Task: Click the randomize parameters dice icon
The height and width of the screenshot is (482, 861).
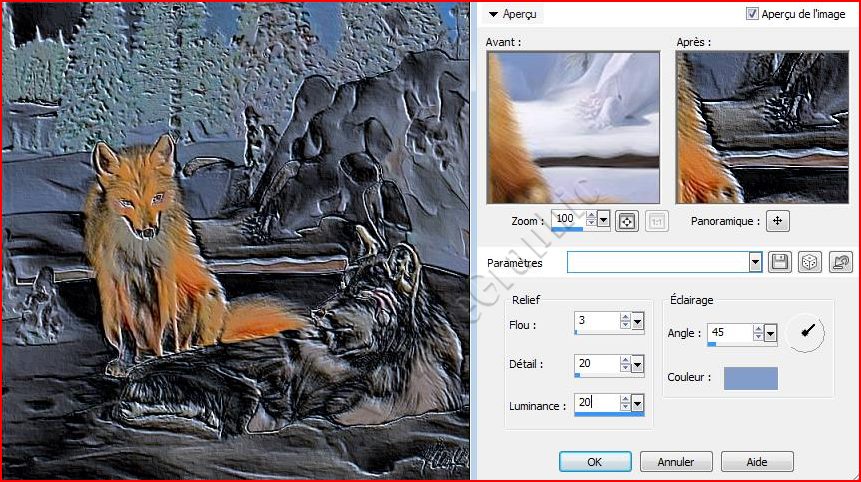Action: click(x=809, y=262)
